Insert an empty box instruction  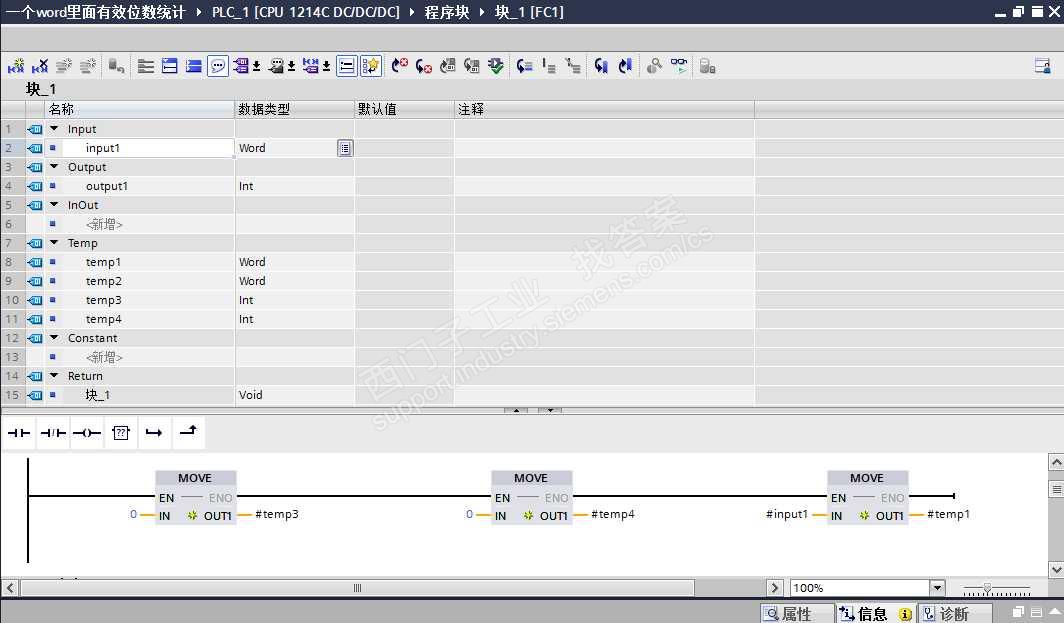pyautogui.click(x=121, y=433)
